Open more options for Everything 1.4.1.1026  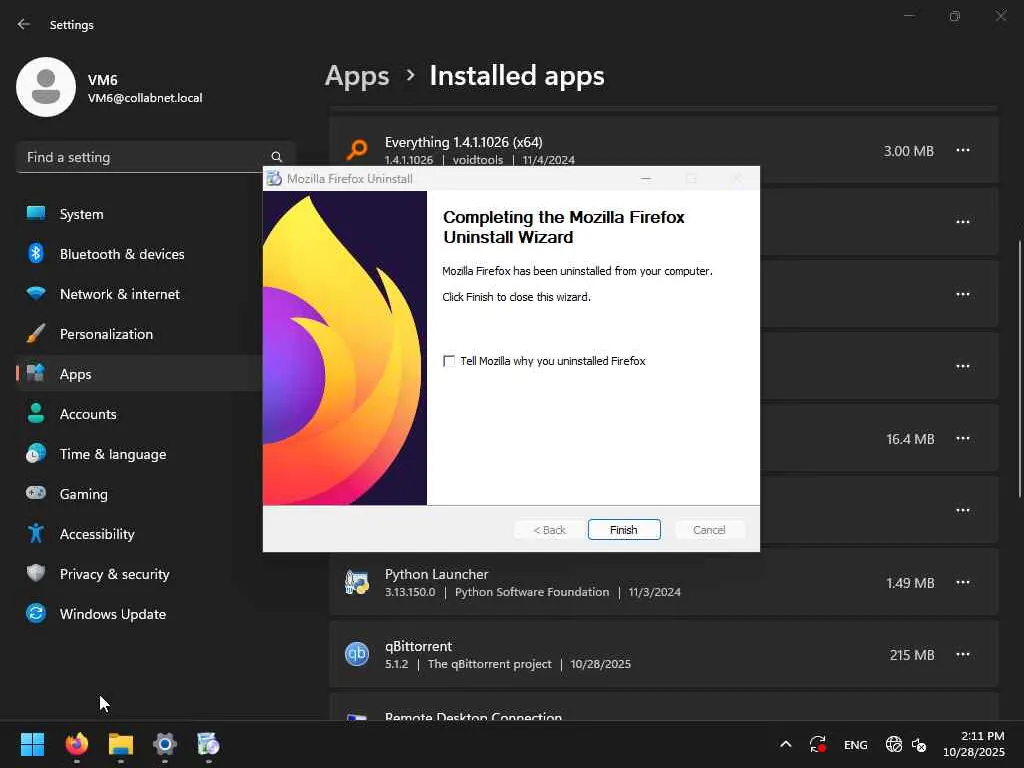tap(963, 150)
